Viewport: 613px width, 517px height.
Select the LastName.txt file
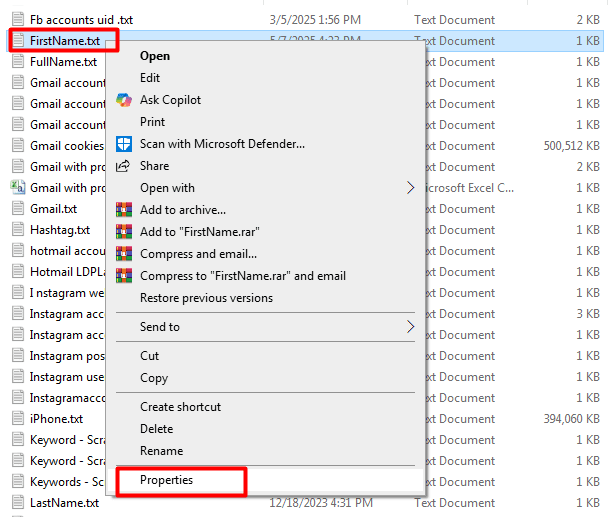[x=65, y=503]
